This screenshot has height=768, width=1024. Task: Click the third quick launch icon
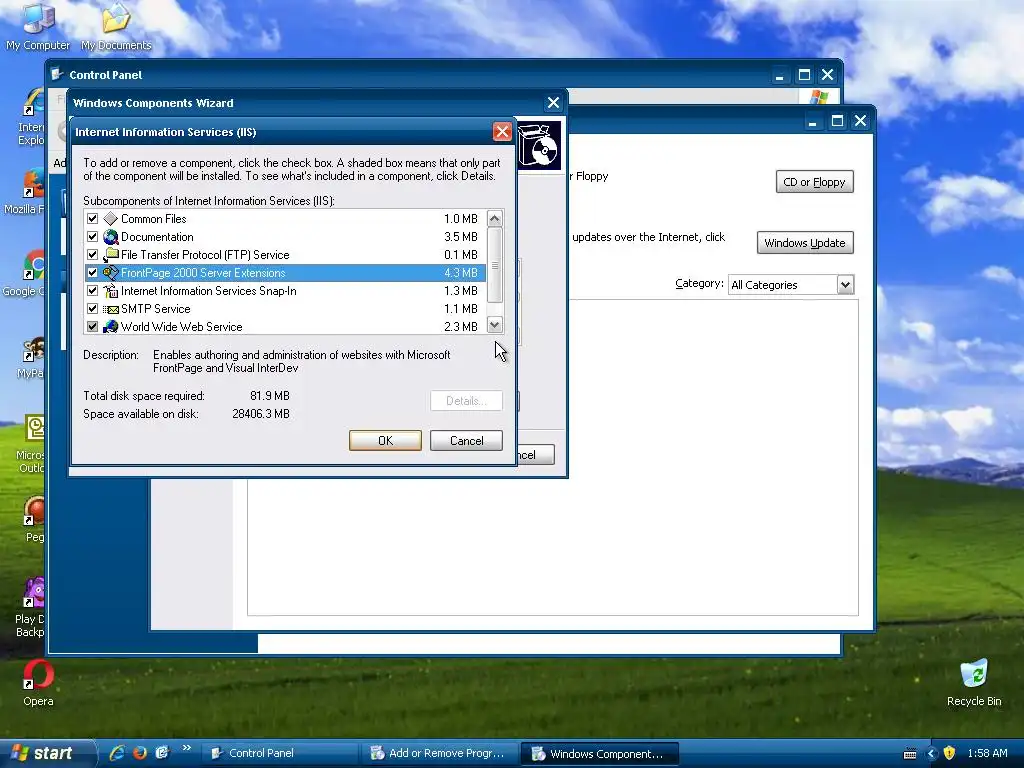point(162,753)
